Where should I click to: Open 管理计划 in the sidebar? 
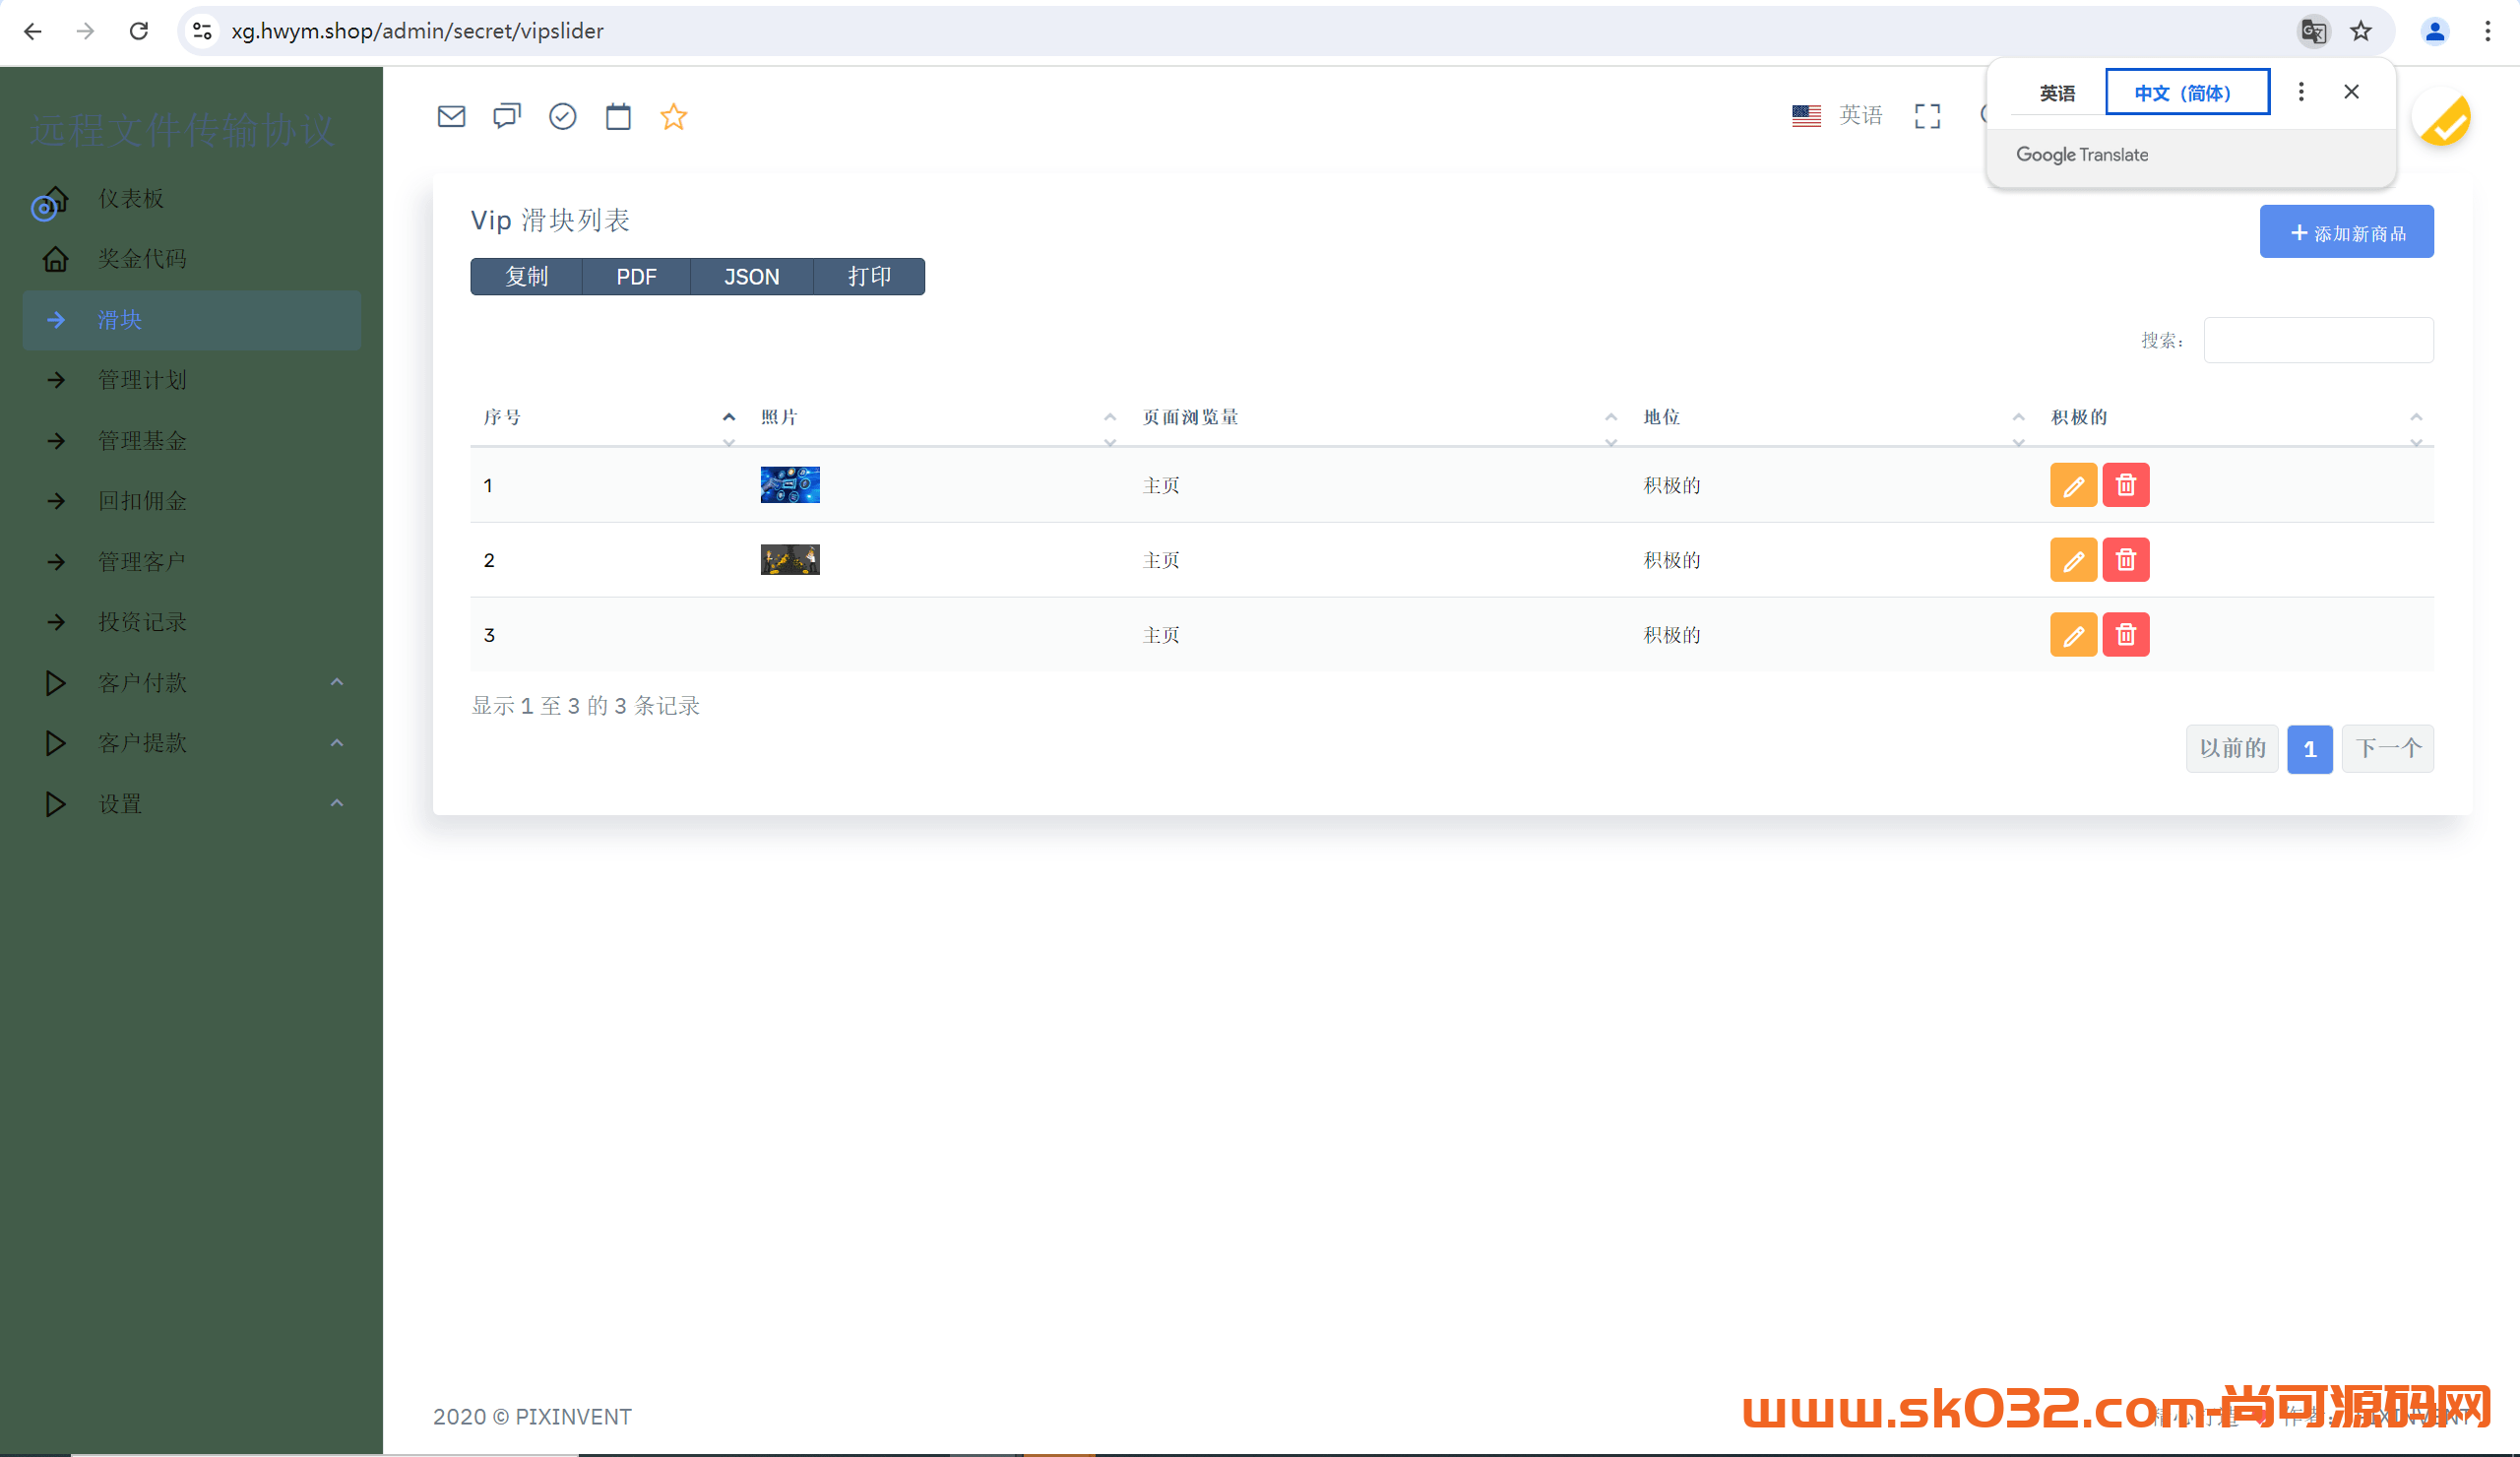[142, 380]
